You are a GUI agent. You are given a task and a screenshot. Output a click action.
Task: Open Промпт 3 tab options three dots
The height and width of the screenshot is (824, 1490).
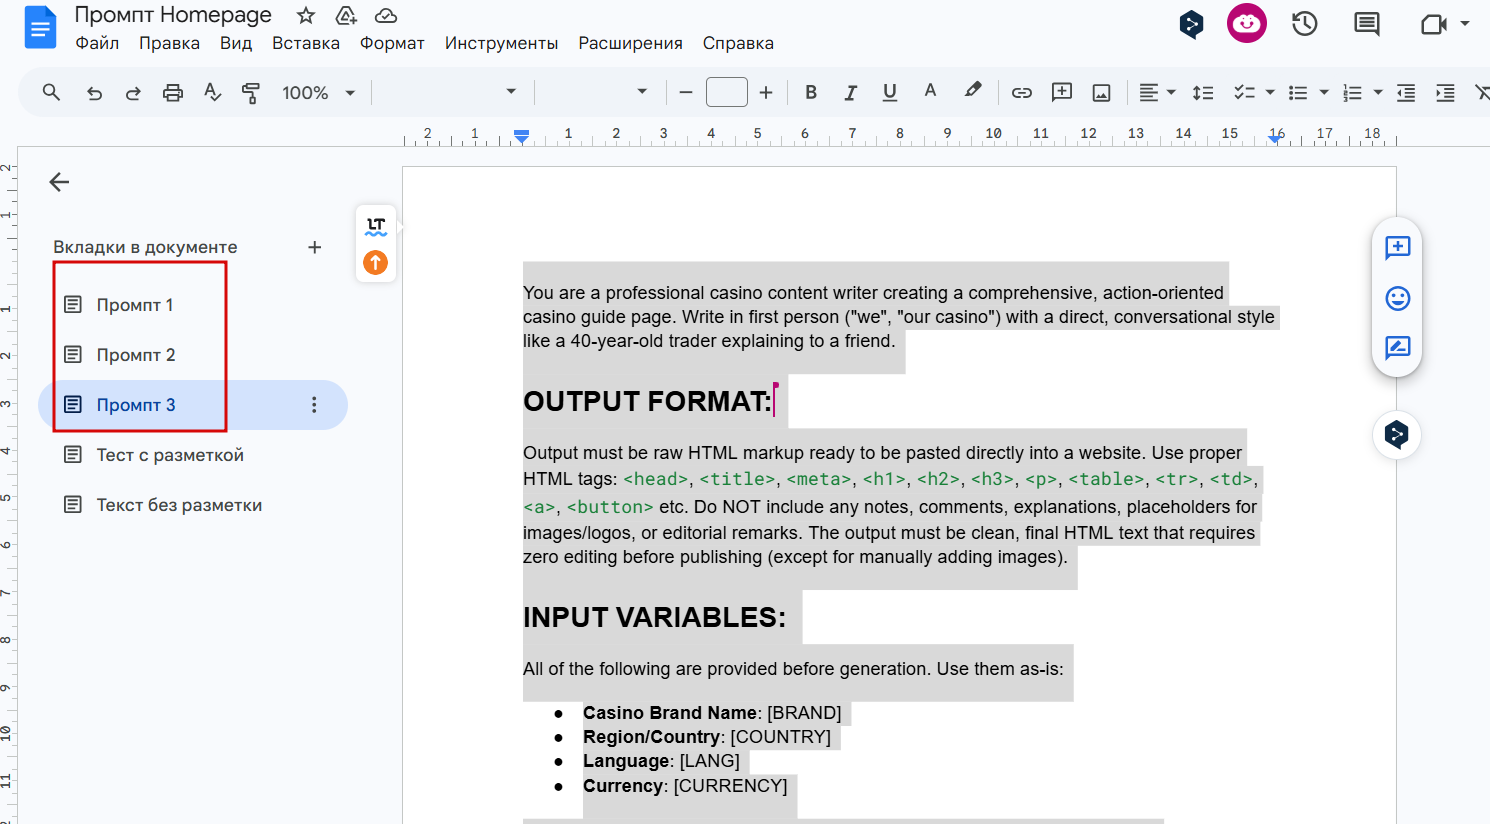(x=314, y=405)
